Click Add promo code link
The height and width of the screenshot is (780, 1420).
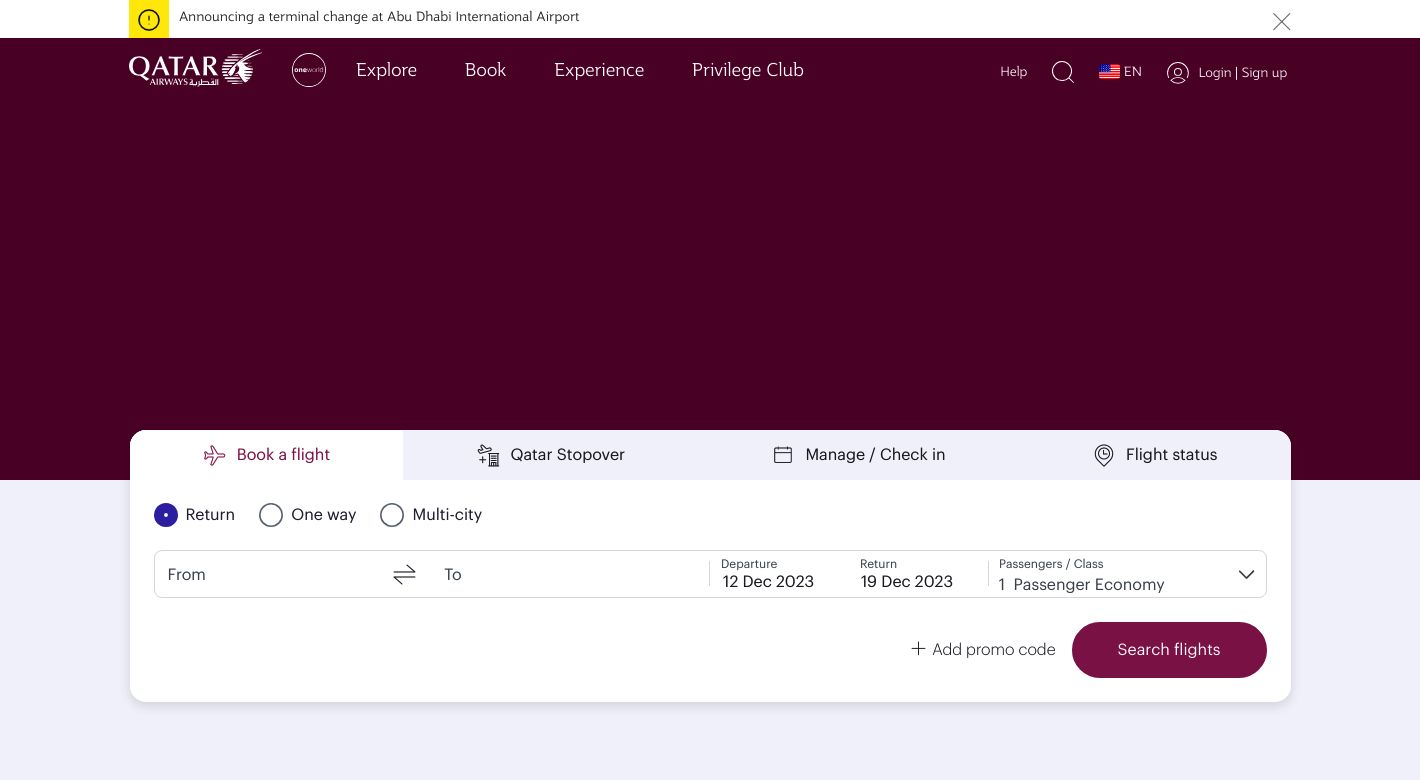point(983,649)
